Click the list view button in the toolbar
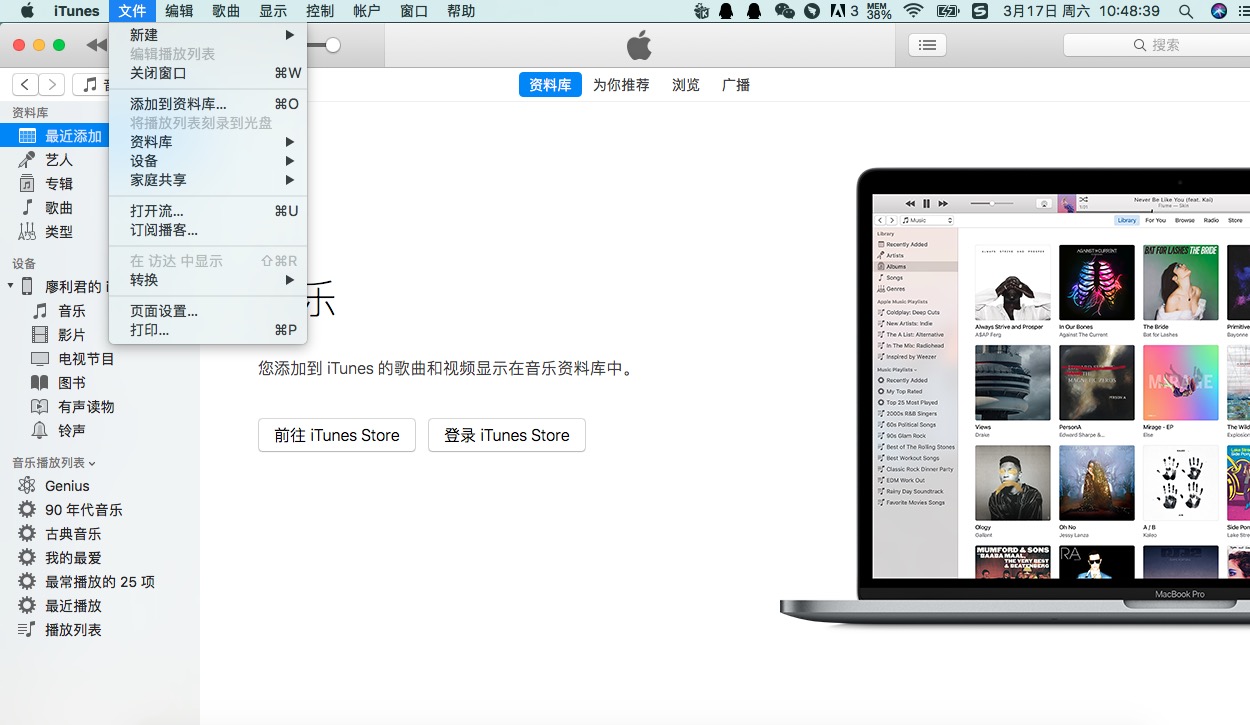 point(927,45)
